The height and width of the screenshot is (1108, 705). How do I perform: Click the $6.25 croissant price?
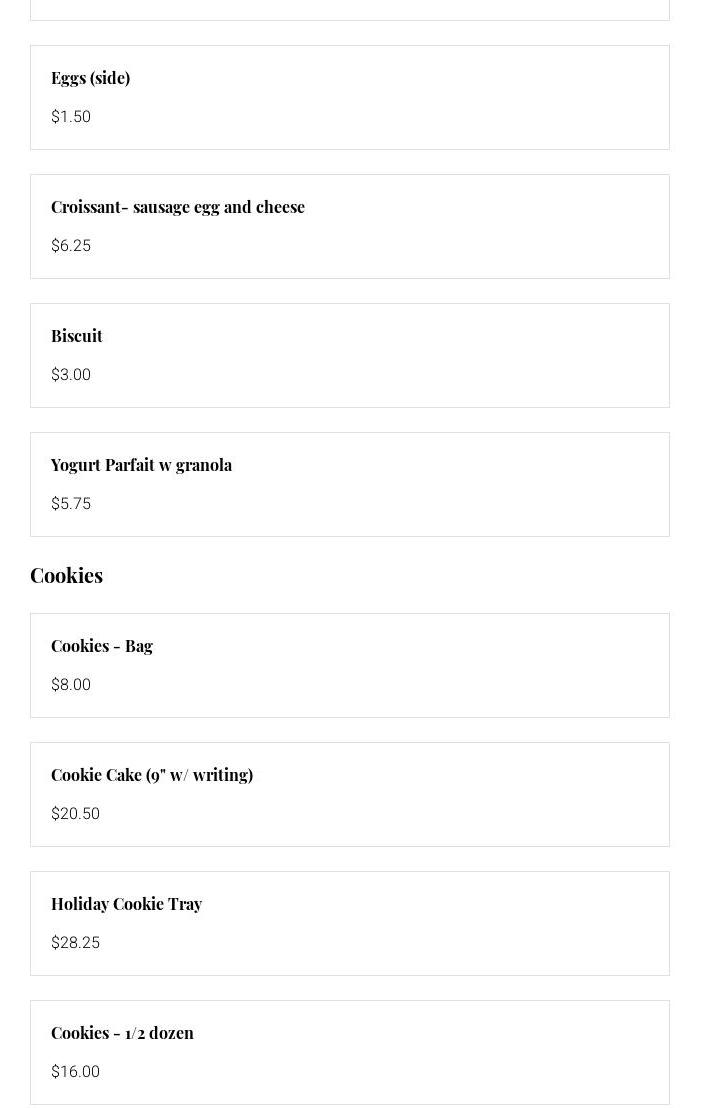pyautogui.click(x=71, y=246)
